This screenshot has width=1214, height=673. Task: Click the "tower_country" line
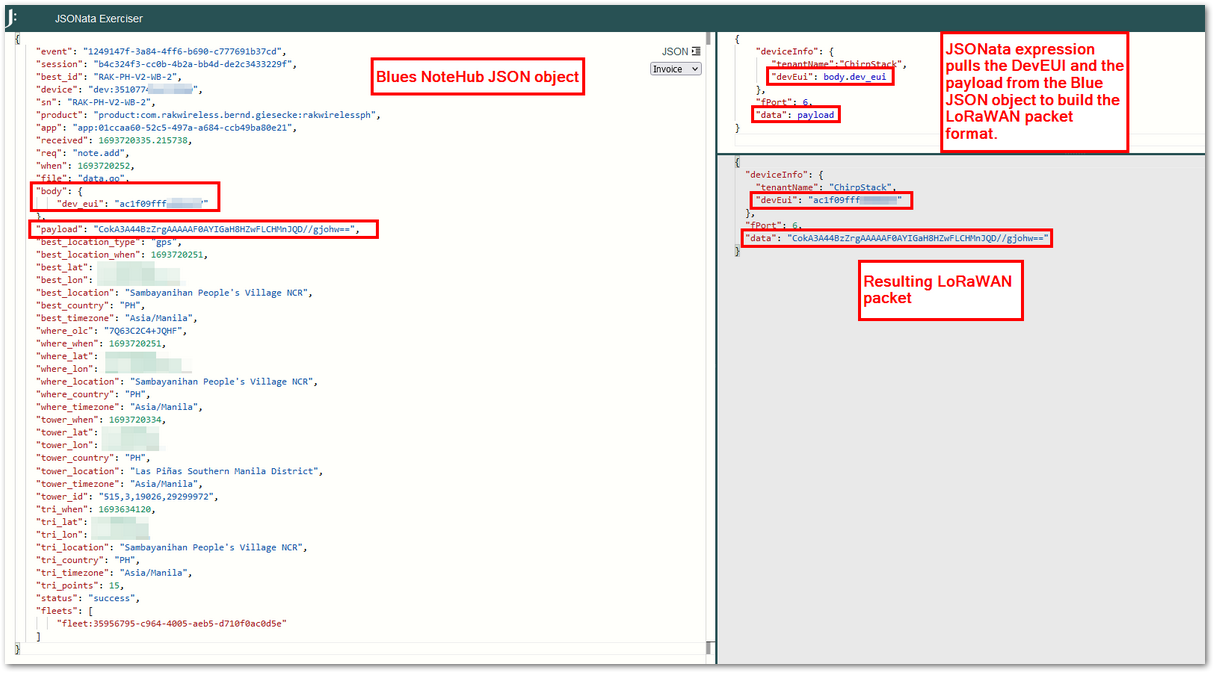pyautogui.click(x=93, y=458)
